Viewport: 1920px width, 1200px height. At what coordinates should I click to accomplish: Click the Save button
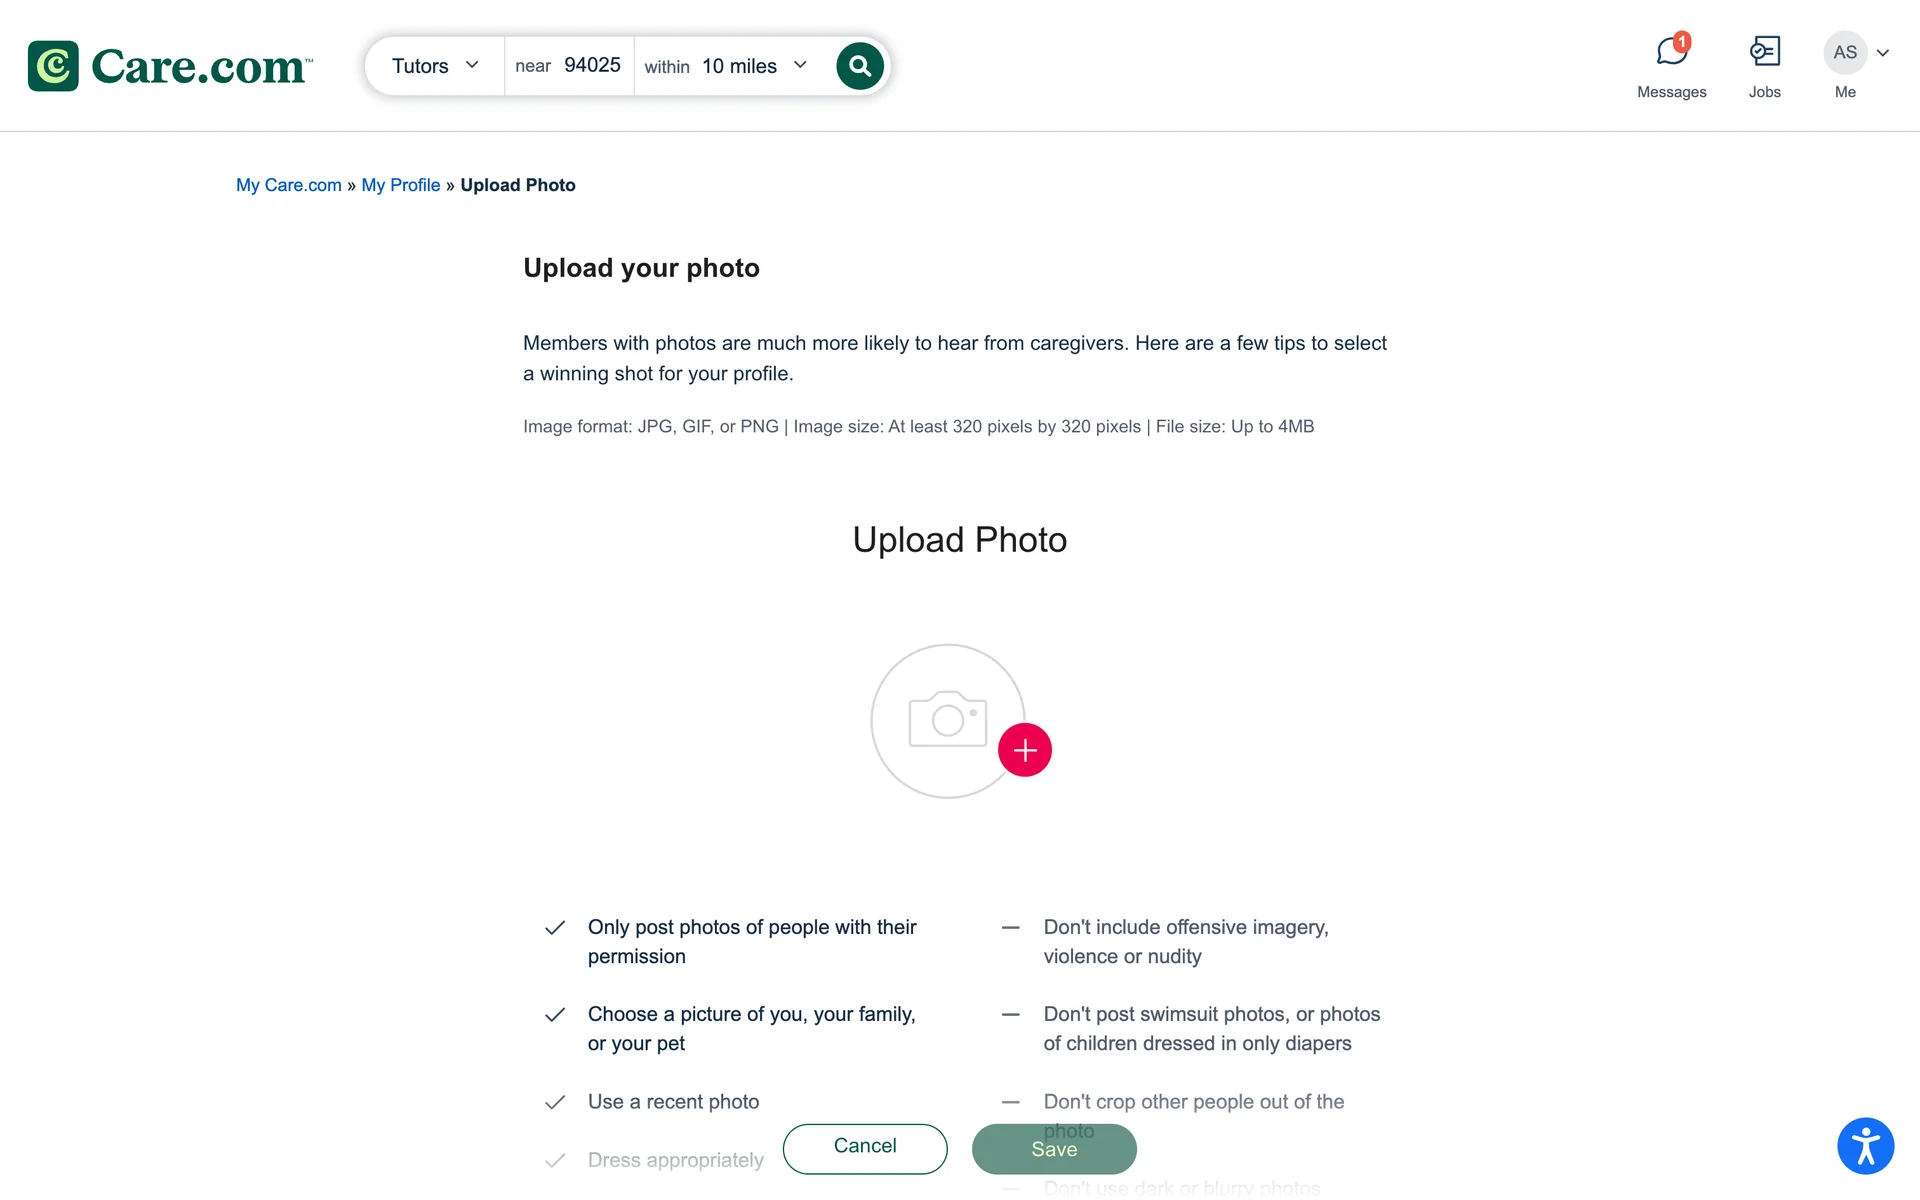(1054, 1149)
